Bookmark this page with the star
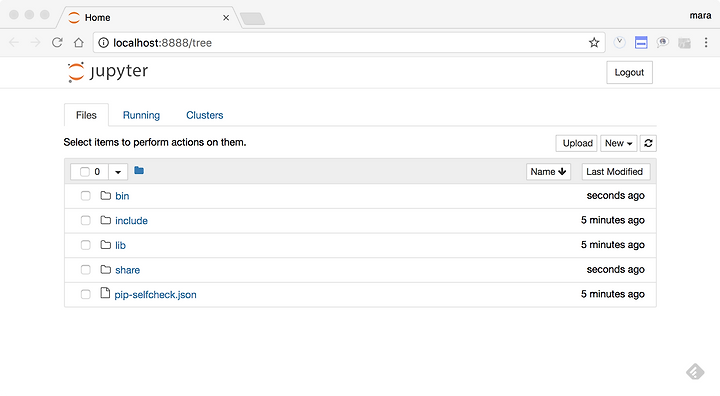Image resolution: width=720 pixels, height=396 pixels. point(594,43)
